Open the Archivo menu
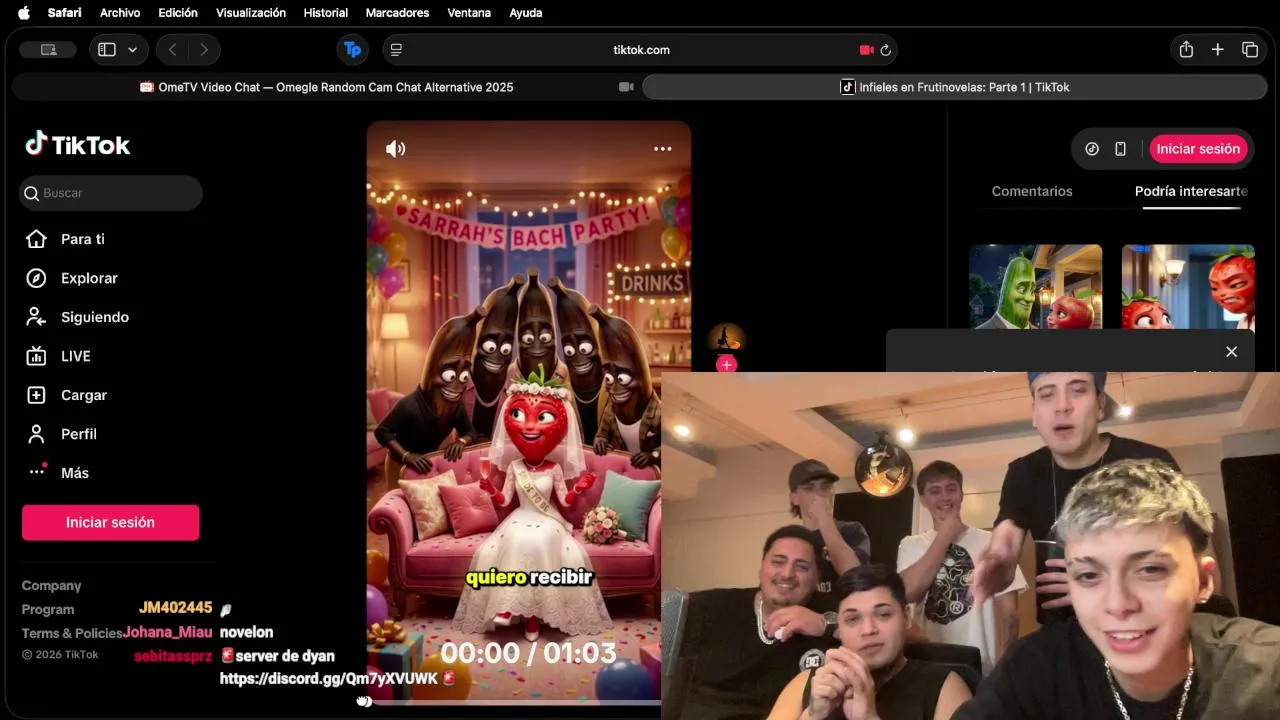 coord(120,13)
